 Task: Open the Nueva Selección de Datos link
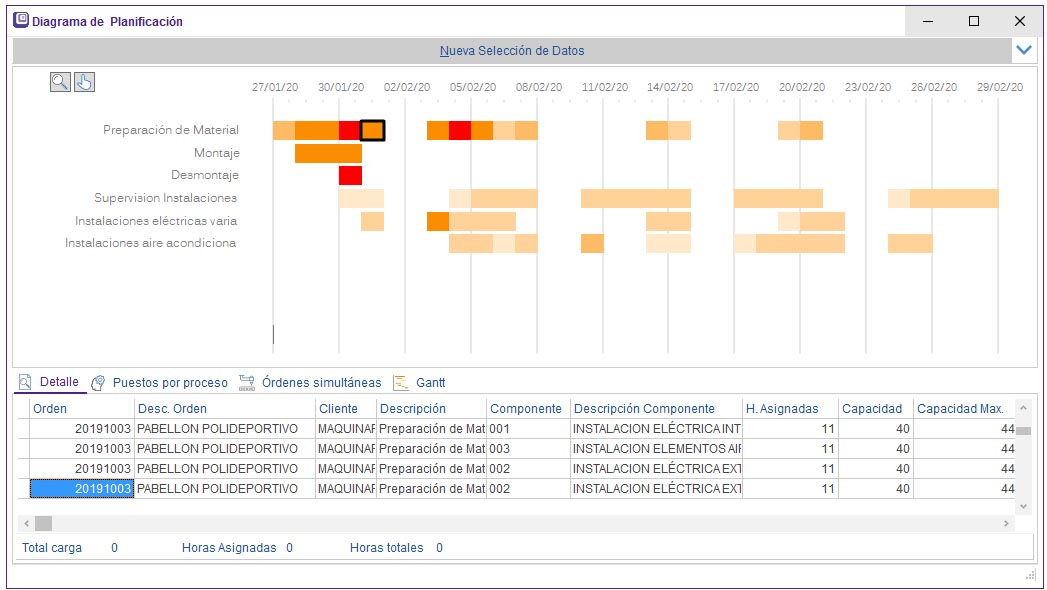pyautogui.click(x=512, y=51)
